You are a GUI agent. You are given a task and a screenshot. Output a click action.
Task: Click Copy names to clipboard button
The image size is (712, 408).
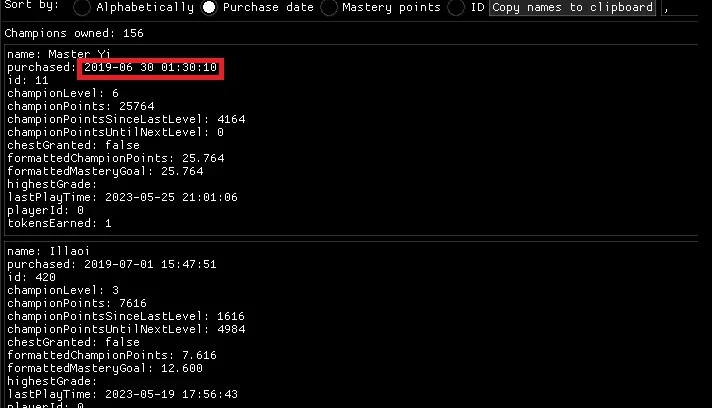tap(572, 7)
